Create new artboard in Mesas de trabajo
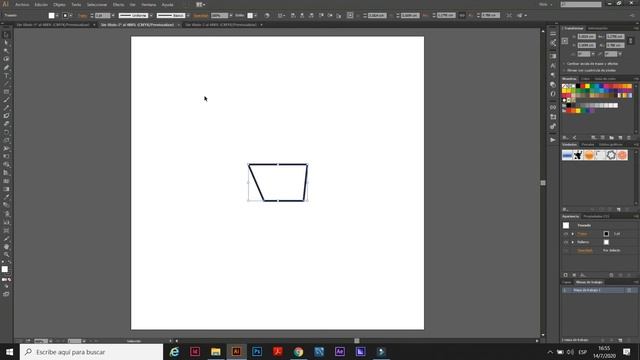 pos(620,340)
